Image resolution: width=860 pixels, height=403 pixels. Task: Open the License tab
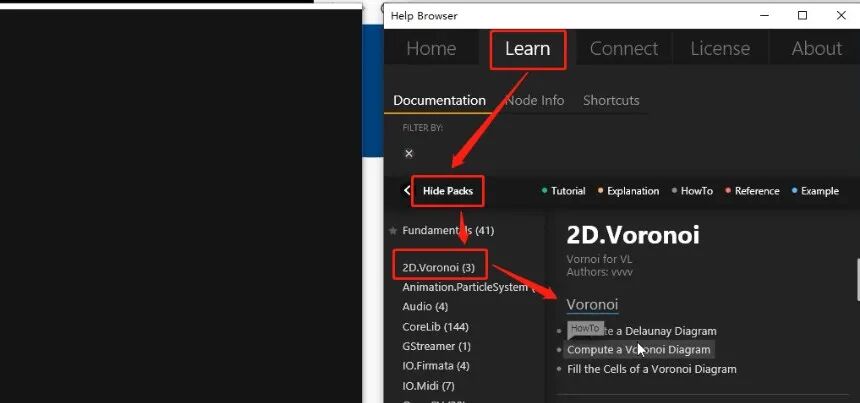pos(720,48)
